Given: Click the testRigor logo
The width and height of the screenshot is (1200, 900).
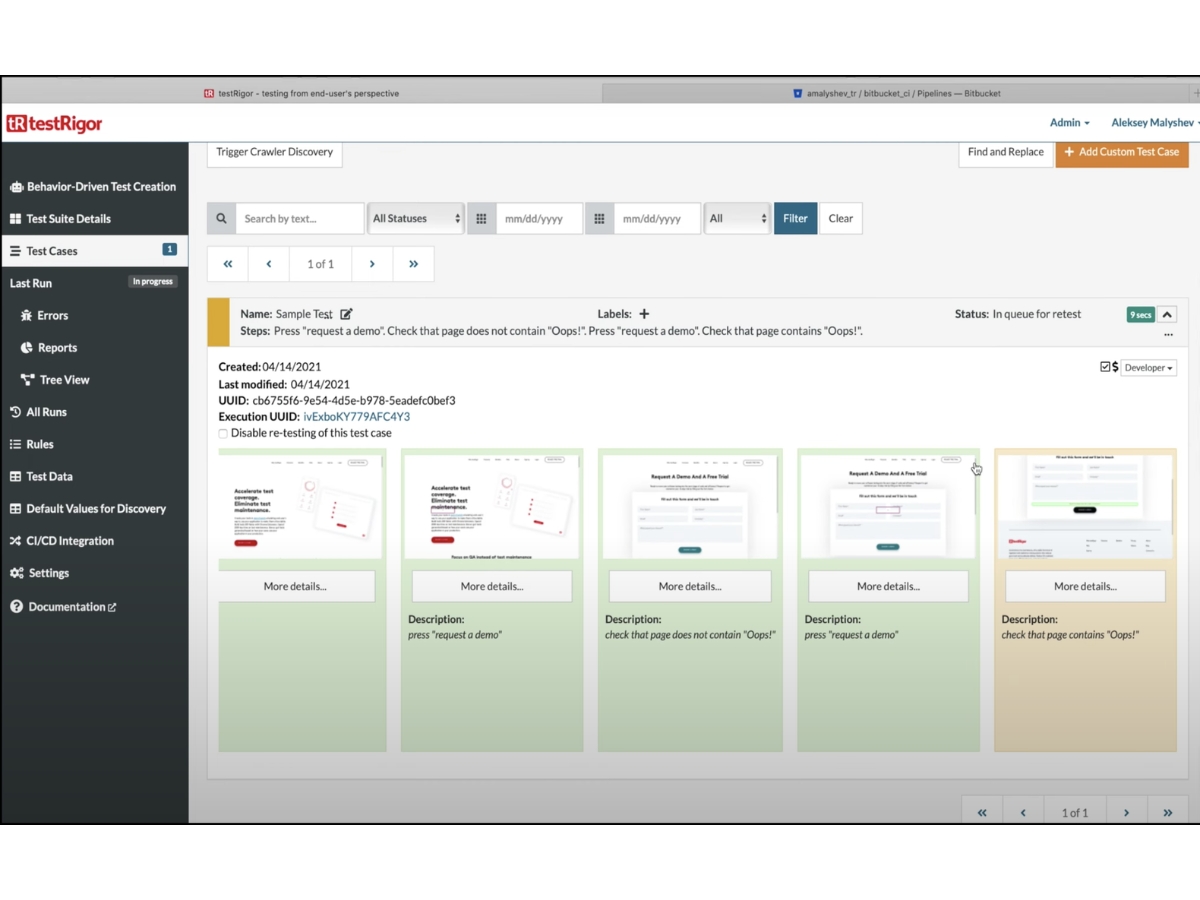Looking at the screenshot, I should 54,124.
